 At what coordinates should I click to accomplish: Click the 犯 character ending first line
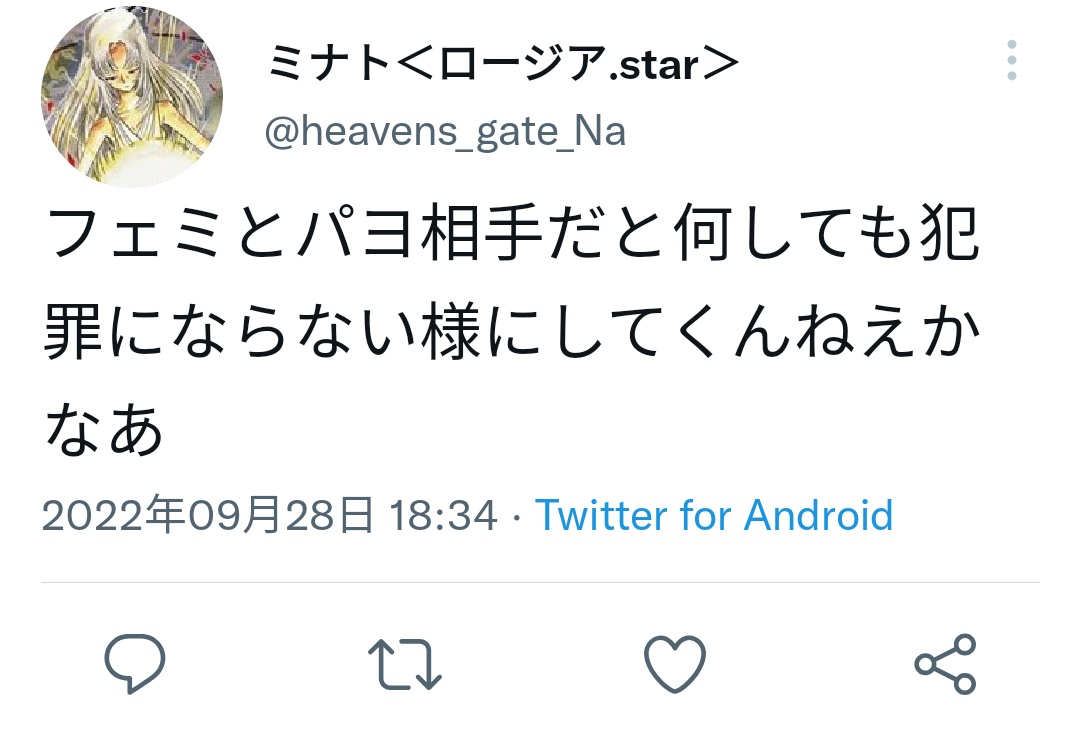949,233
